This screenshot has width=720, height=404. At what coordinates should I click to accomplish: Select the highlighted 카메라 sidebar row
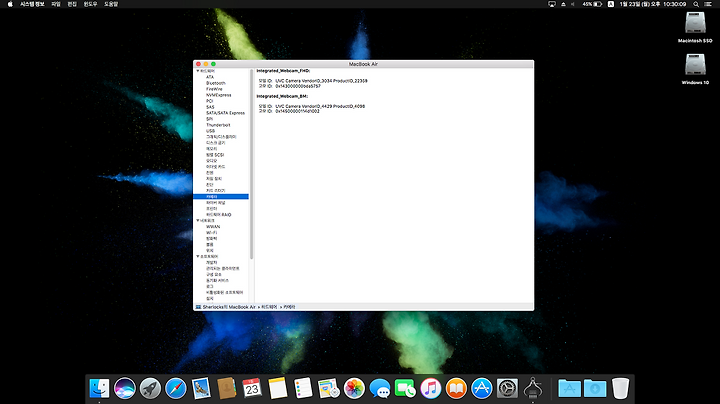(221, 196)
